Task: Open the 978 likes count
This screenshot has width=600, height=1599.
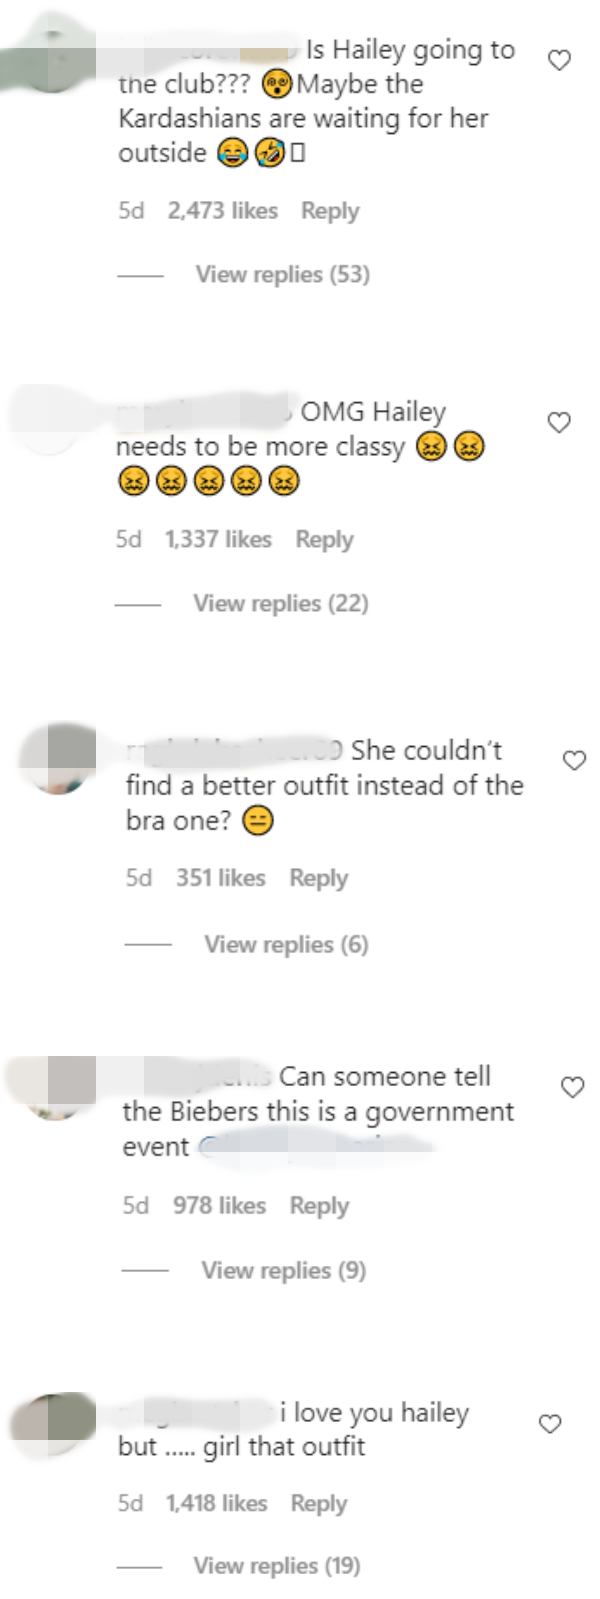Action: pos(219,1206)
